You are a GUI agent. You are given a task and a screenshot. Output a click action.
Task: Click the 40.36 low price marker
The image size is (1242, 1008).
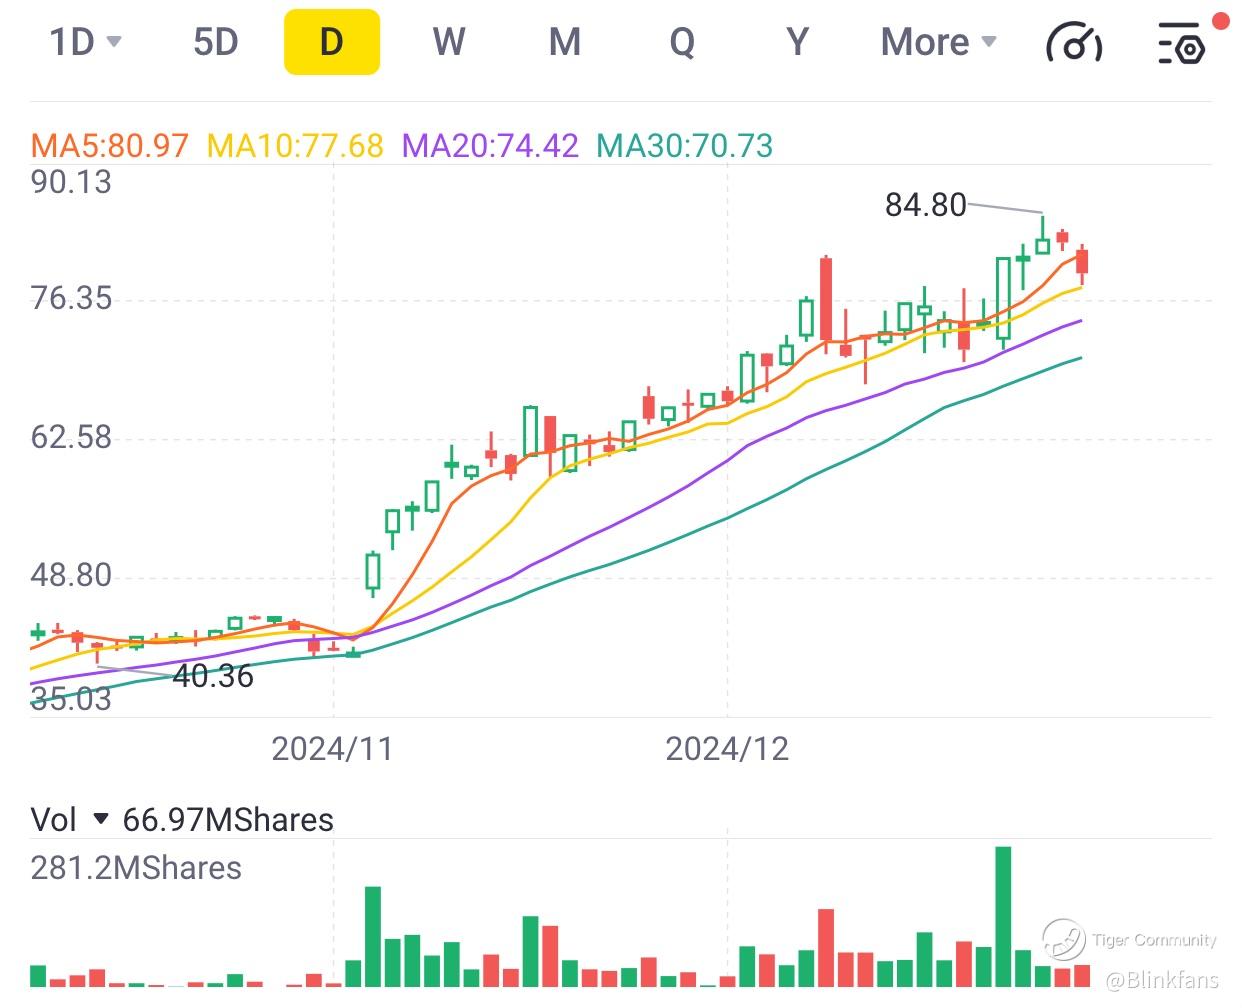click(213, 676)
